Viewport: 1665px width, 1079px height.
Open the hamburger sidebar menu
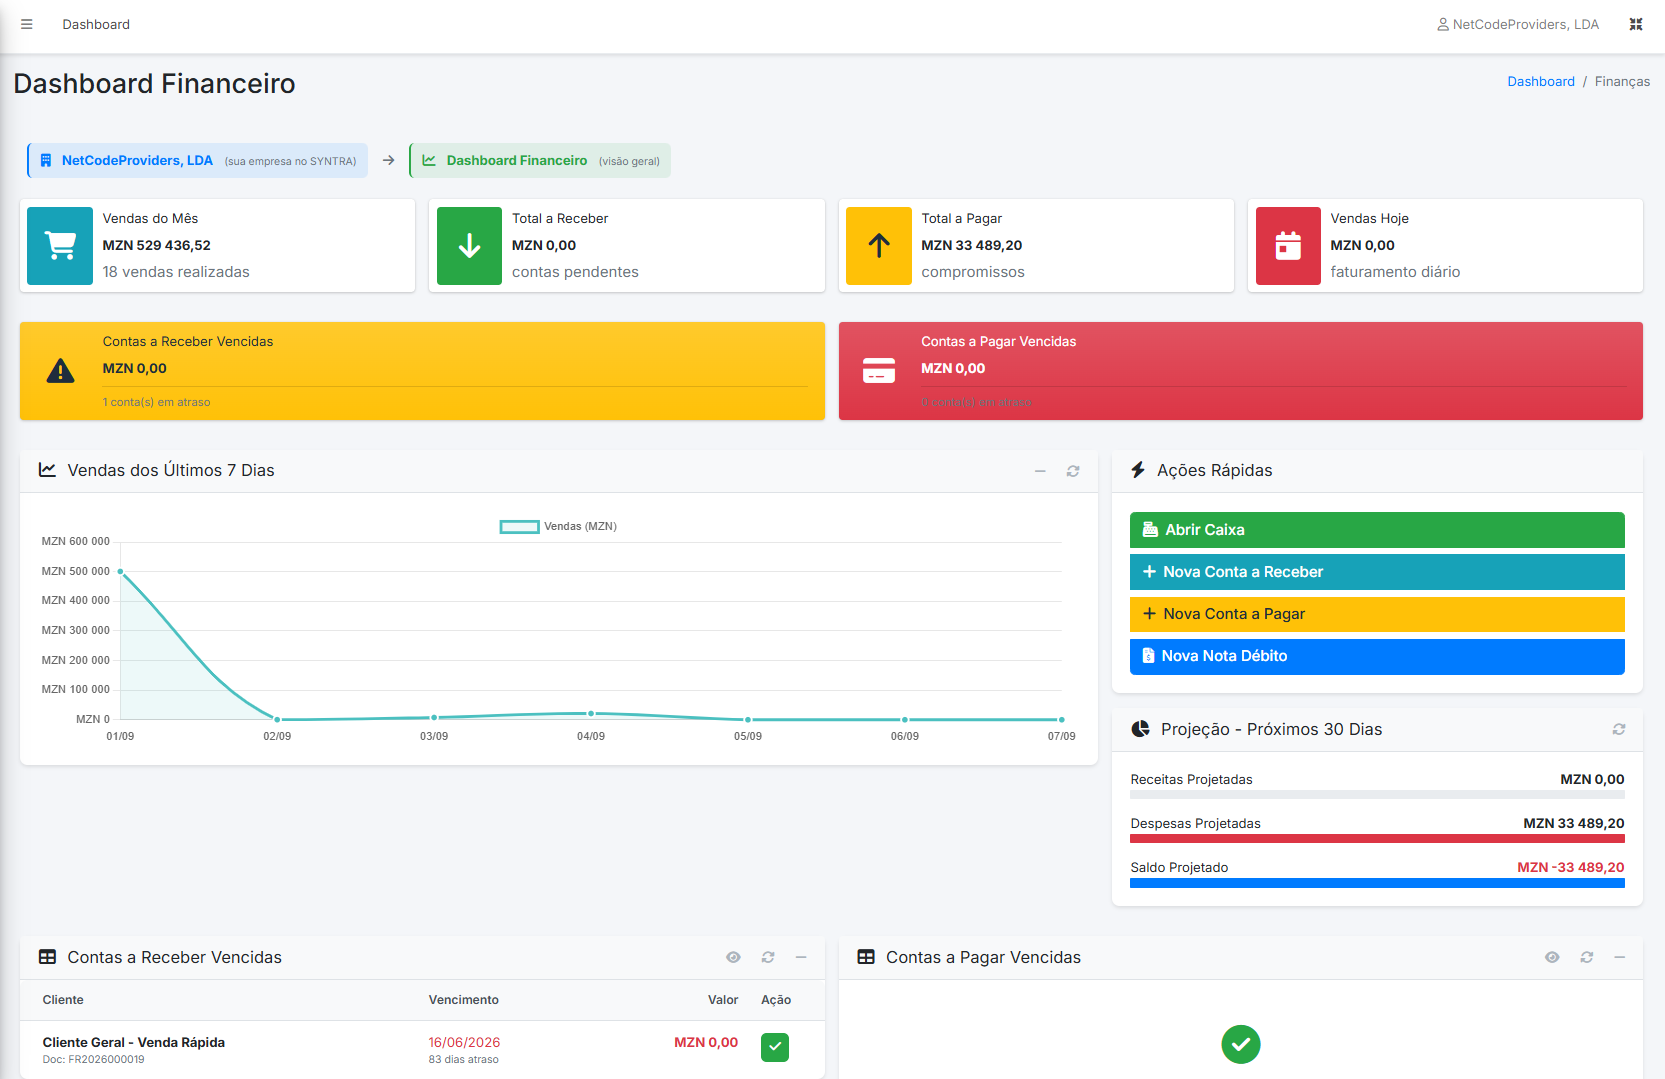click(x=27, y=24)
